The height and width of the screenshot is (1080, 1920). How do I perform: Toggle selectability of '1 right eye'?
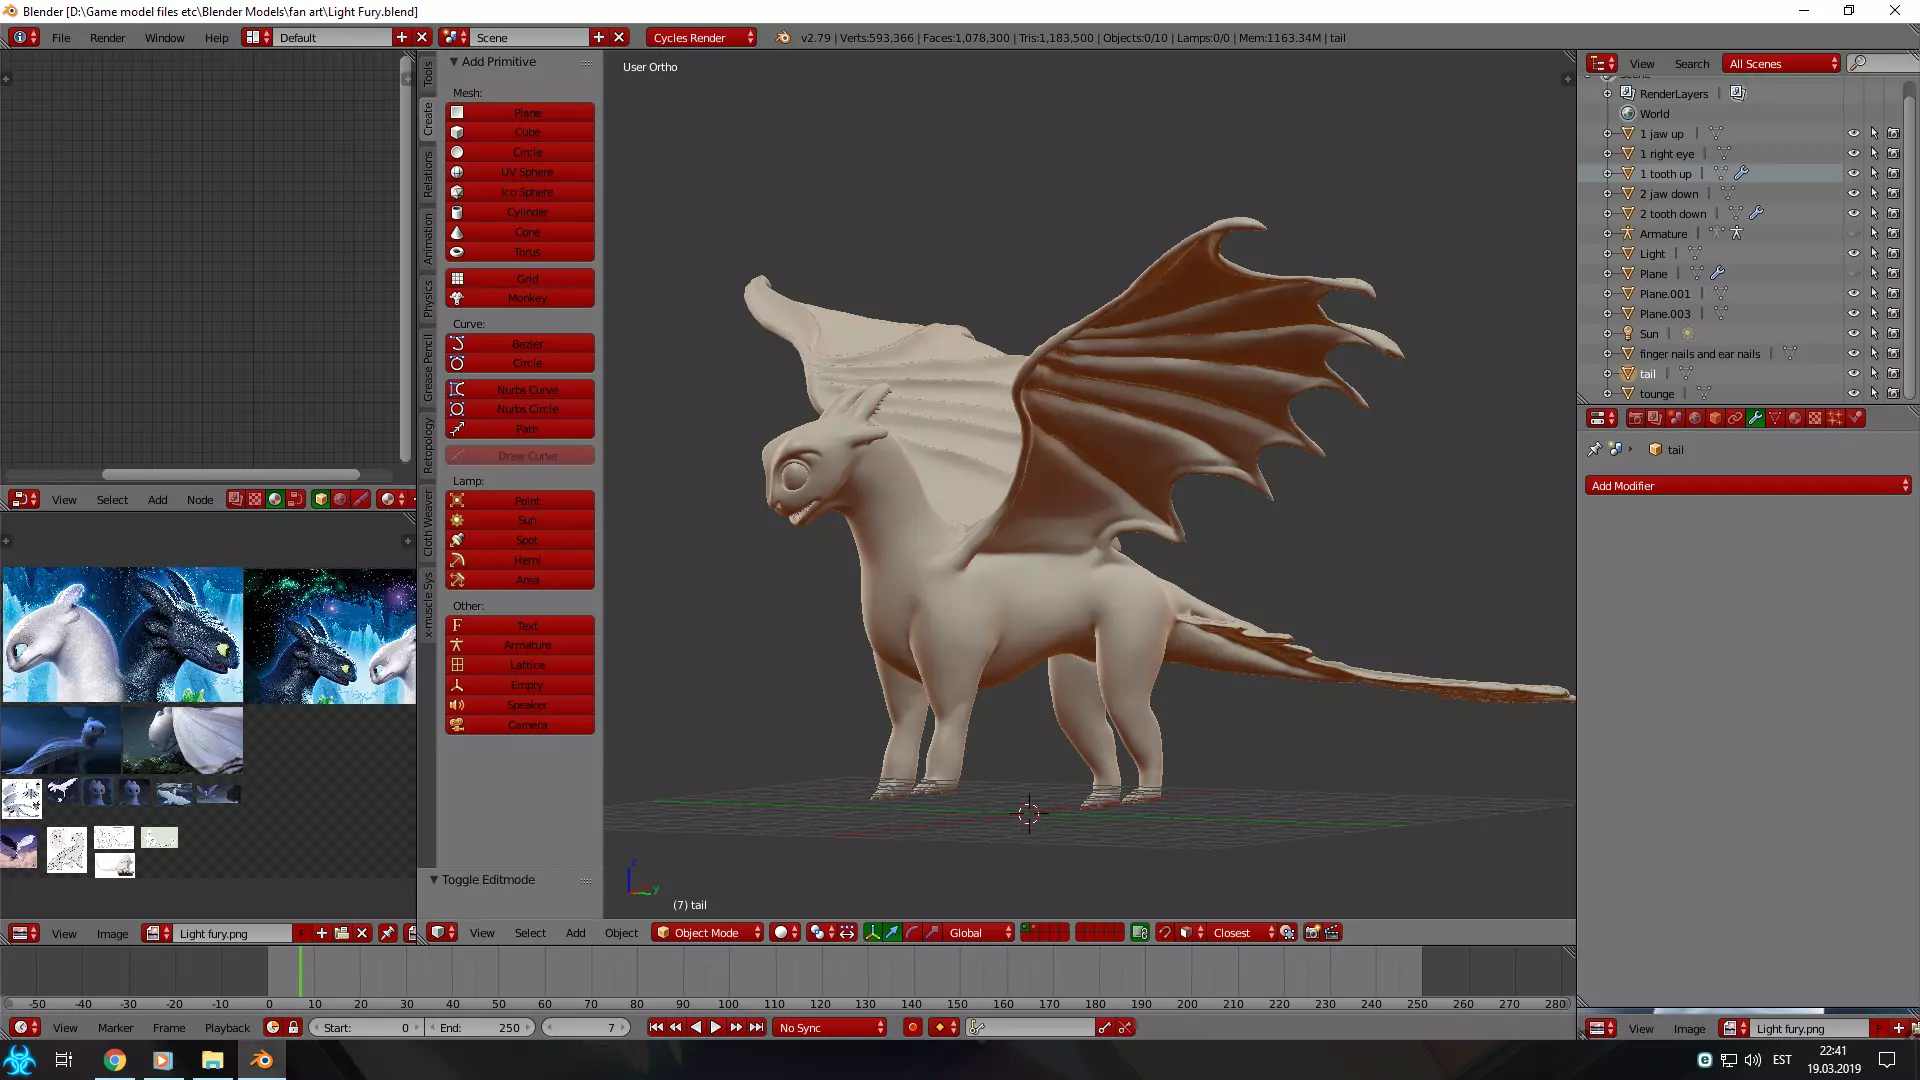pyautogui.click(x=1874, y=153)
